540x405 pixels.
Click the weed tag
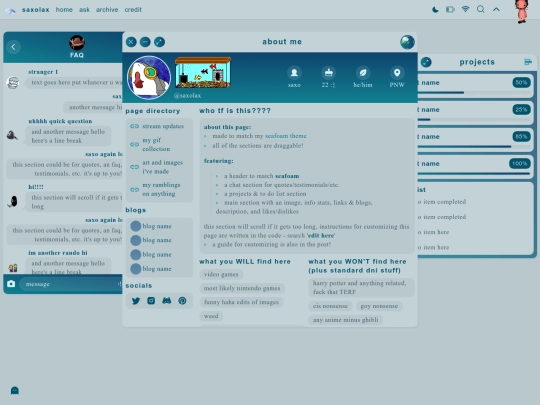pos(211,316)
